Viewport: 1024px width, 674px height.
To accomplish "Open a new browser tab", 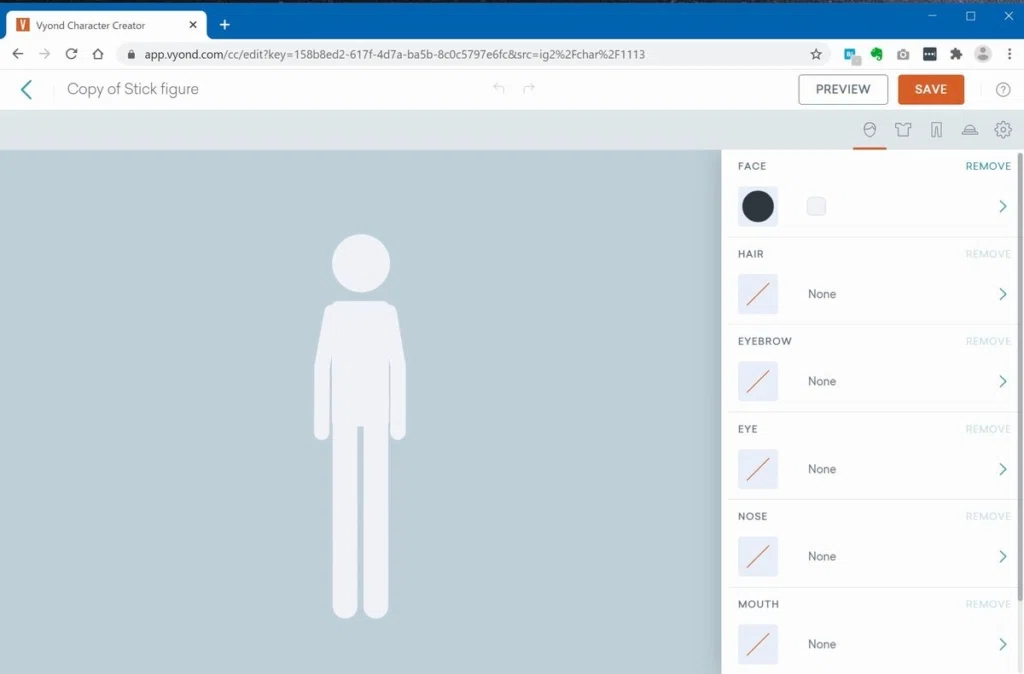I will pyautogui.click(x=225, y=25).
